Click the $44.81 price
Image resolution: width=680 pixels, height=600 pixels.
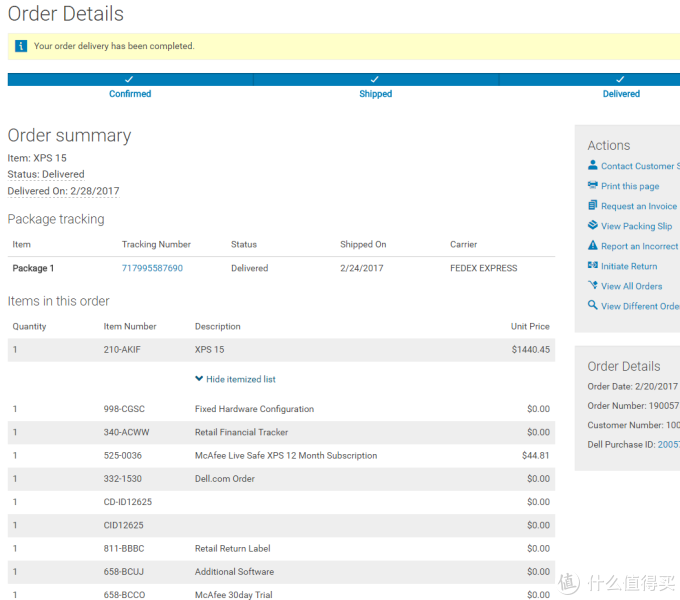click(536, 455)
